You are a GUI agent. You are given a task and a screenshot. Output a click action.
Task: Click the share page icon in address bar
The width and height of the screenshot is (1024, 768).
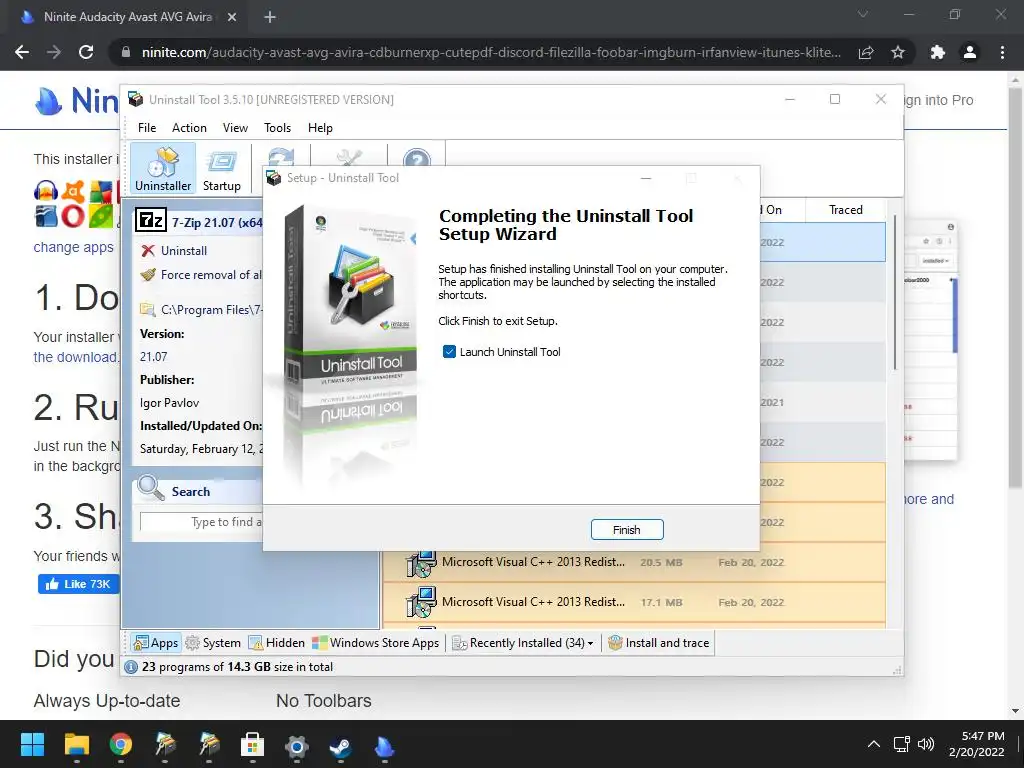pos(866,52)
